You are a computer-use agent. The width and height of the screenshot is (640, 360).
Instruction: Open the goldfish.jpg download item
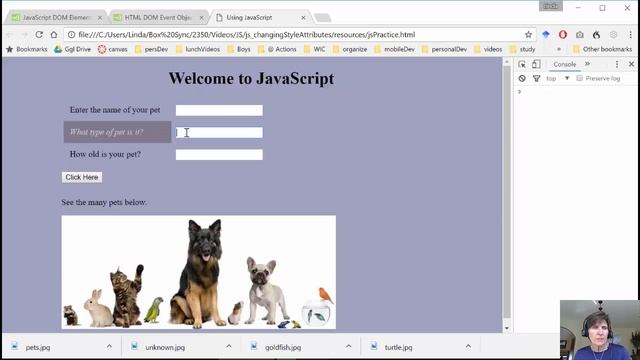point(282,347)
